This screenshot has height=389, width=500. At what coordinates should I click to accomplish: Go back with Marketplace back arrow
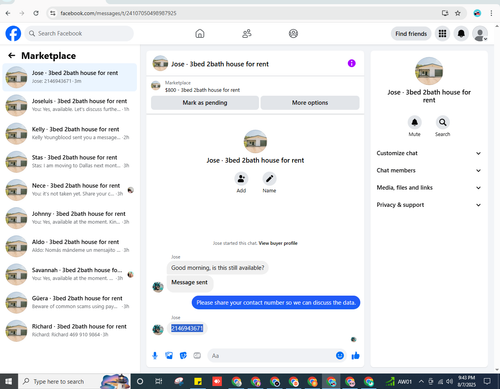coord(12,56)
